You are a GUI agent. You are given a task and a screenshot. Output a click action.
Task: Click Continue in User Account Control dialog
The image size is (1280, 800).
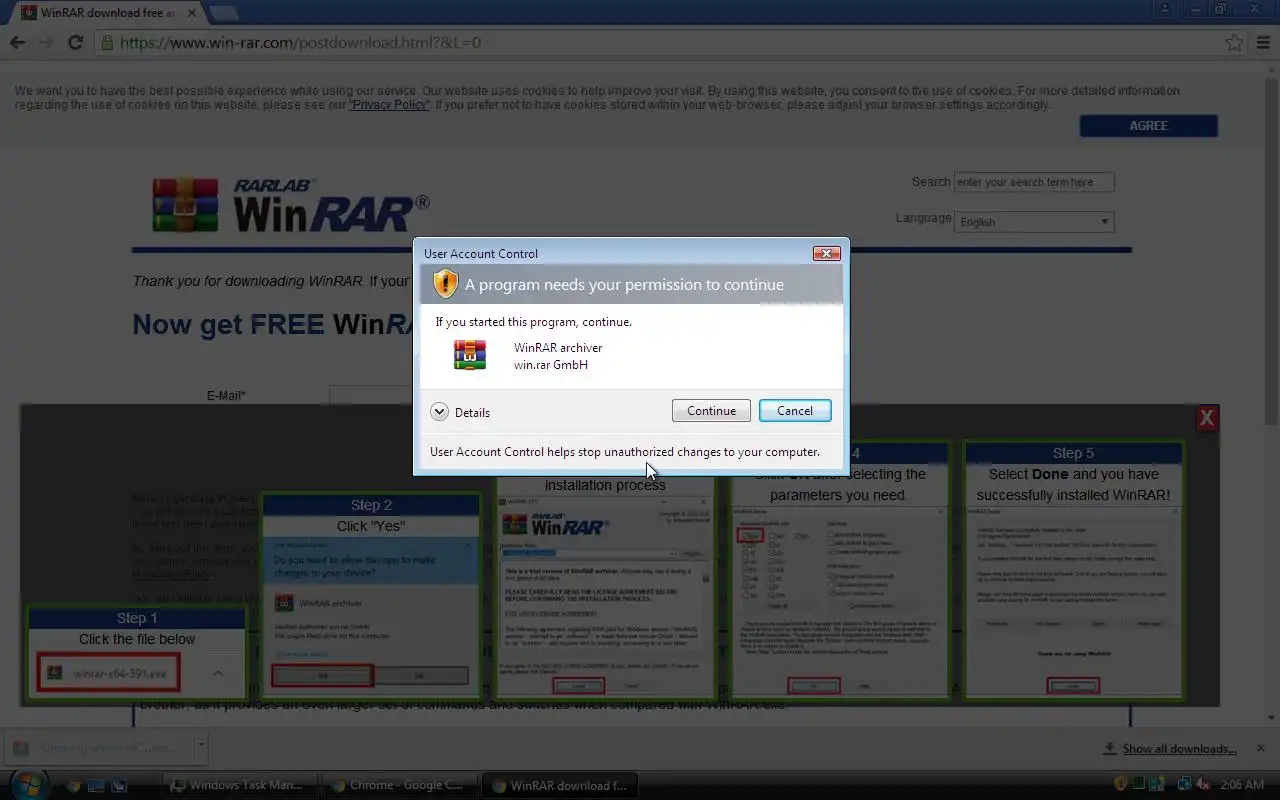(711, 411)
